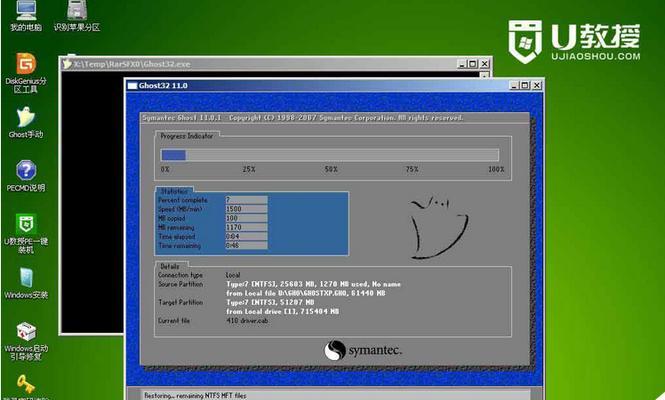This screenshot has width=665, height=400.
Task: Click the 25% mark label under progress bar
Action: [249, 169]
